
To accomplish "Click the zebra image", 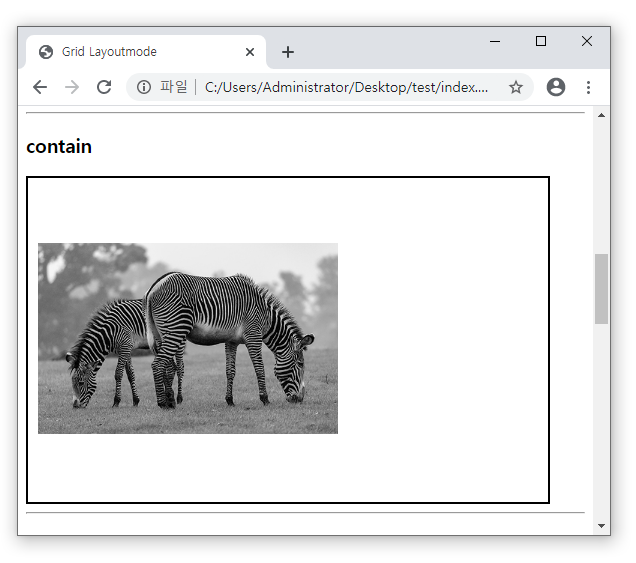I will [x=188, y=338].
